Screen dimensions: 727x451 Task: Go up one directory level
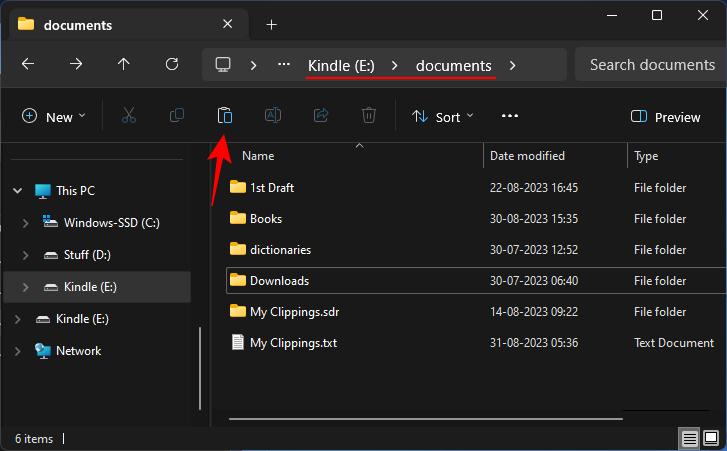point(124,64)
